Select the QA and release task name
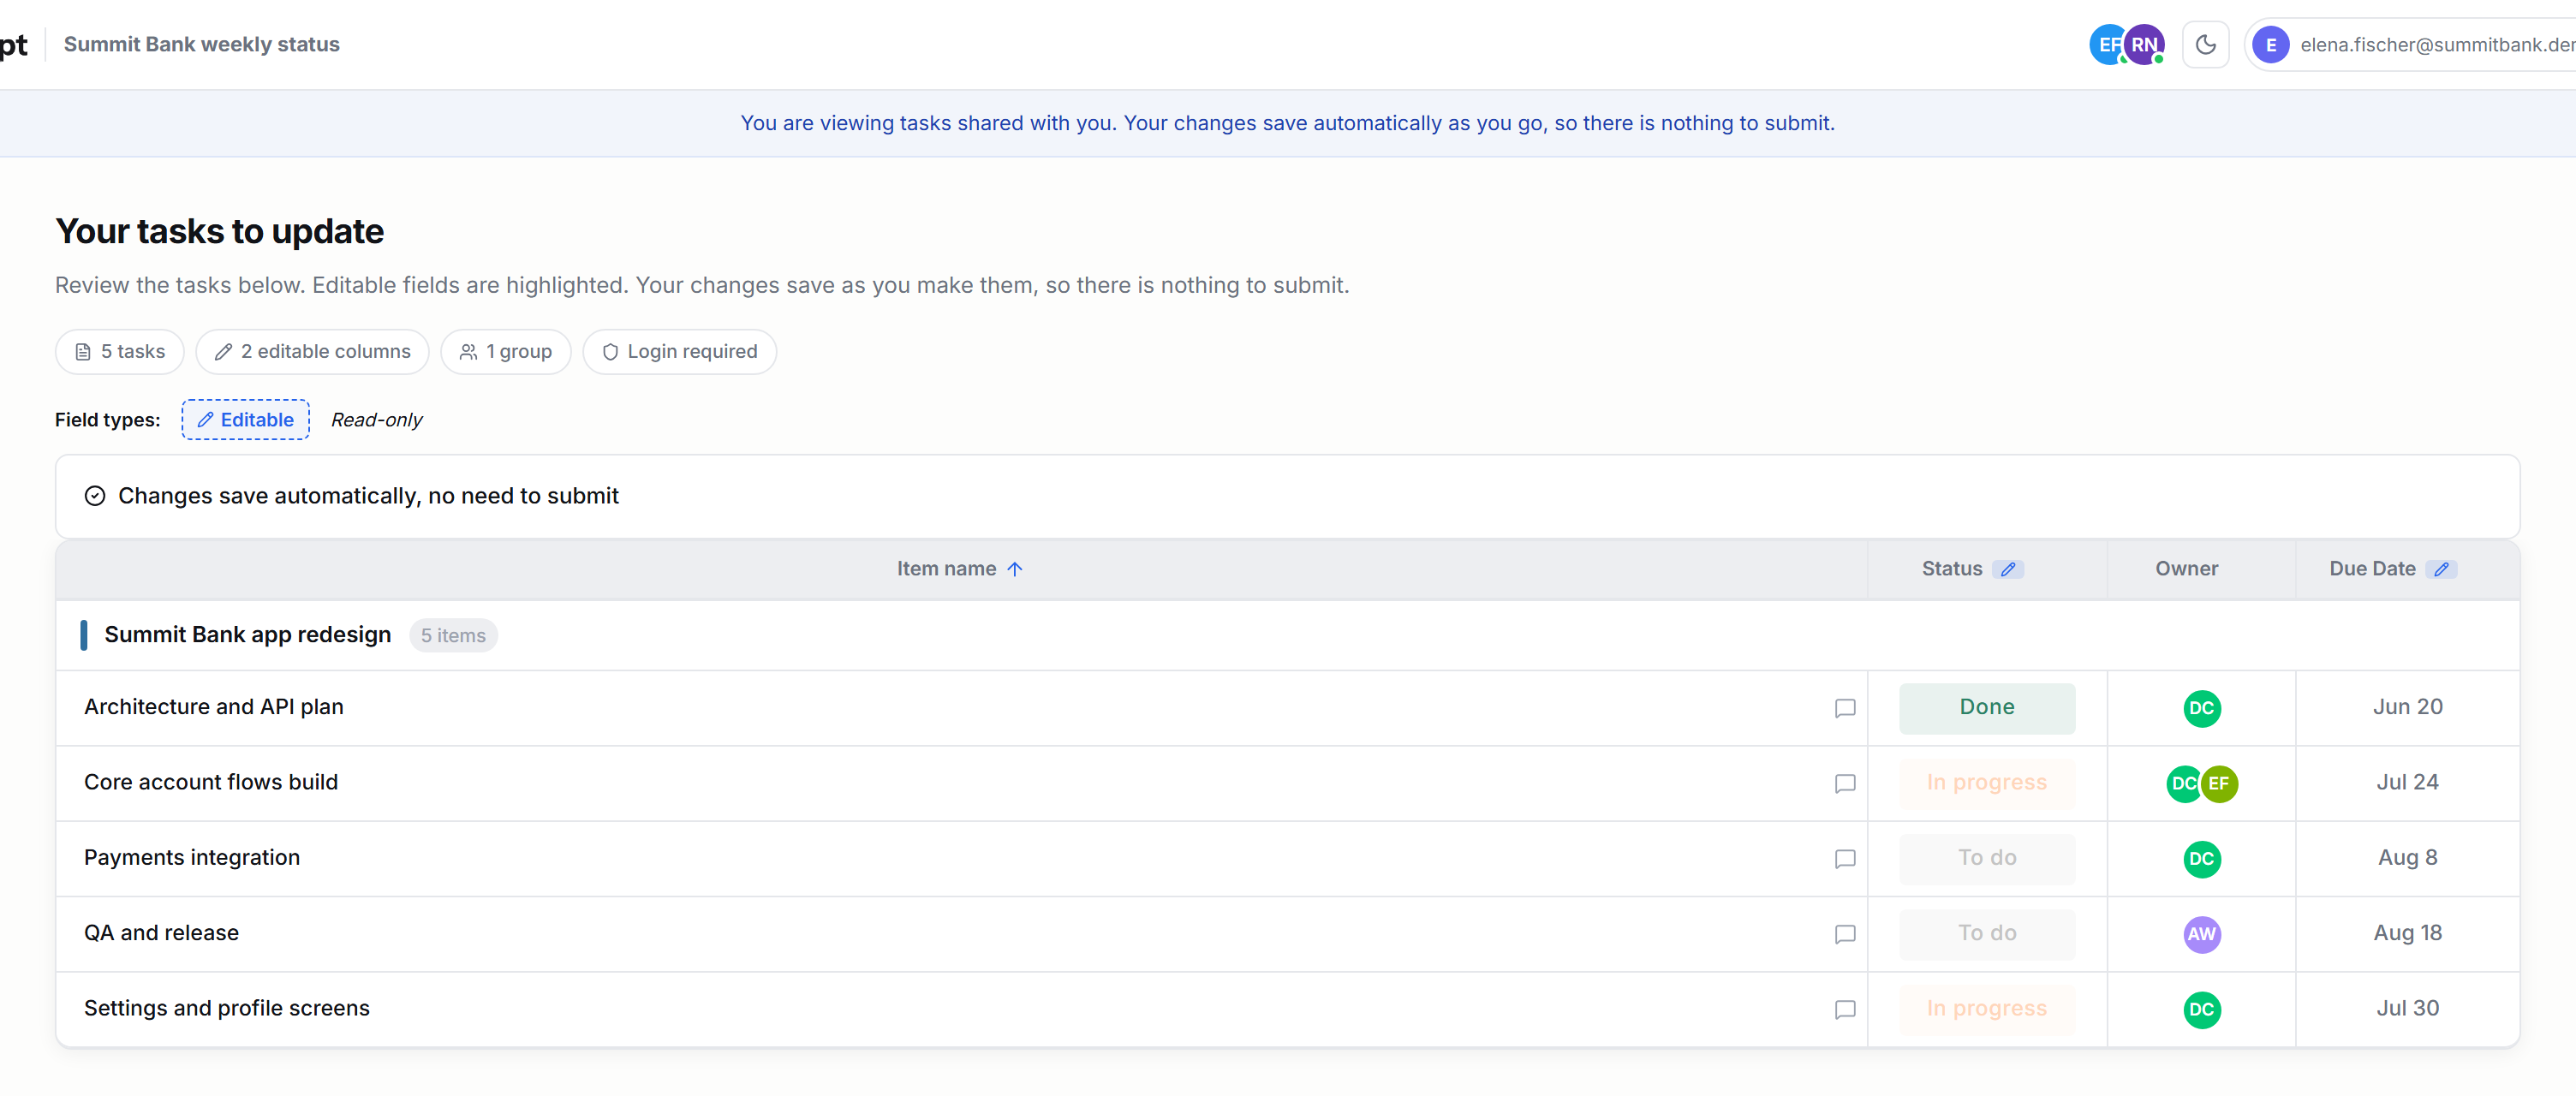 (x=161, y=933)
